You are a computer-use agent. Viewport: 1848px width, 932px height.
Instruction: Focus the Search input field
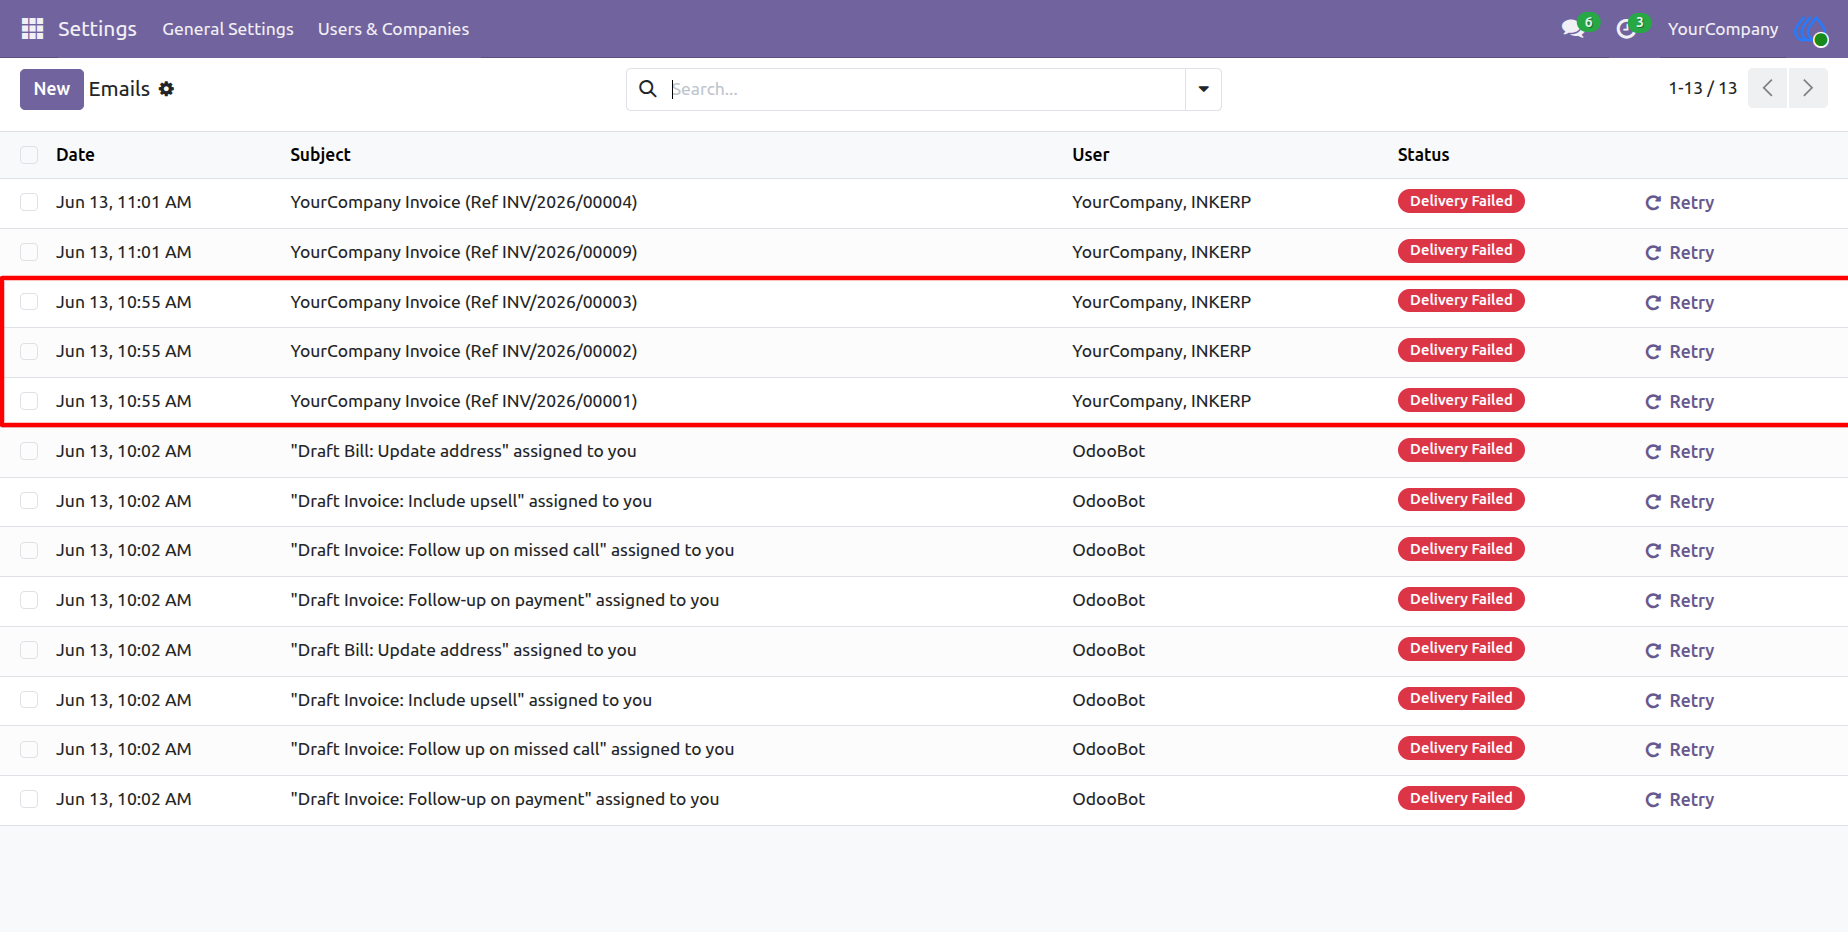[926, 89]
